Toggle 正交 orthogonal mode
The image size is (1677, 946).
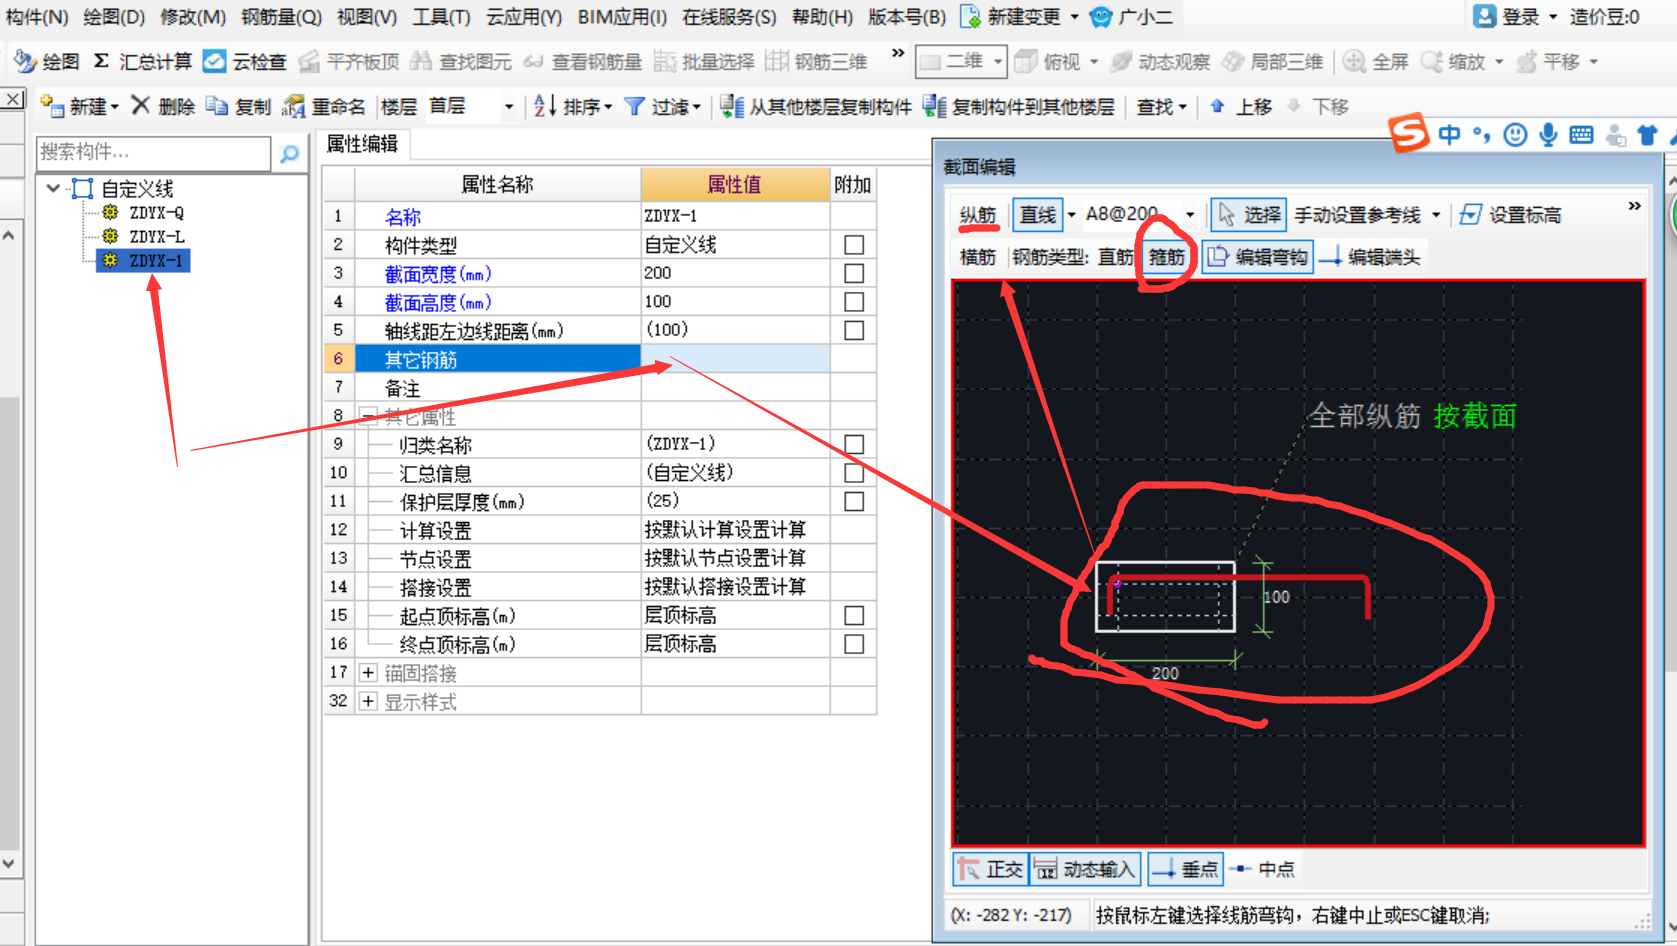click(x=990, y=869)
